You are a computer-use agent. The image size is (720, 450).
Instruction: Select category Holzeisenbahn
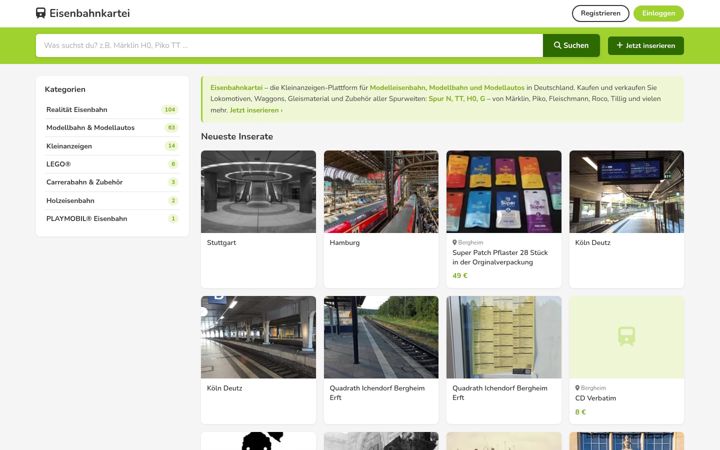(112, 201)
